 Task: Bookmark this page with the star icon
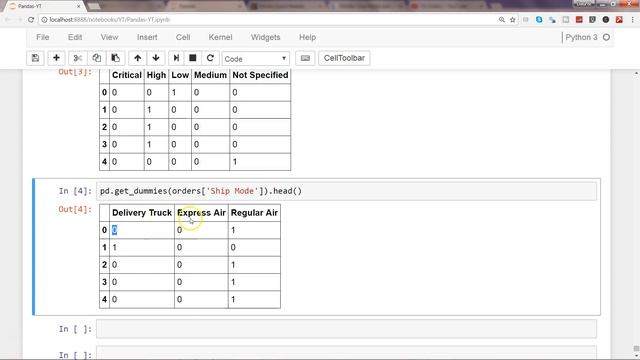click(513, 20)
